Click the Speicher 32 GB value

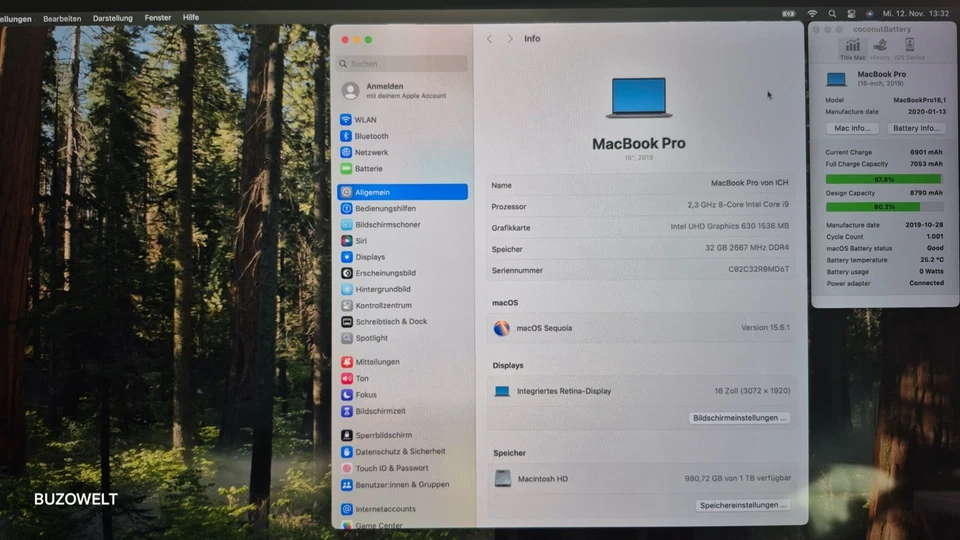pyautogui.click(x=746, y=247)
